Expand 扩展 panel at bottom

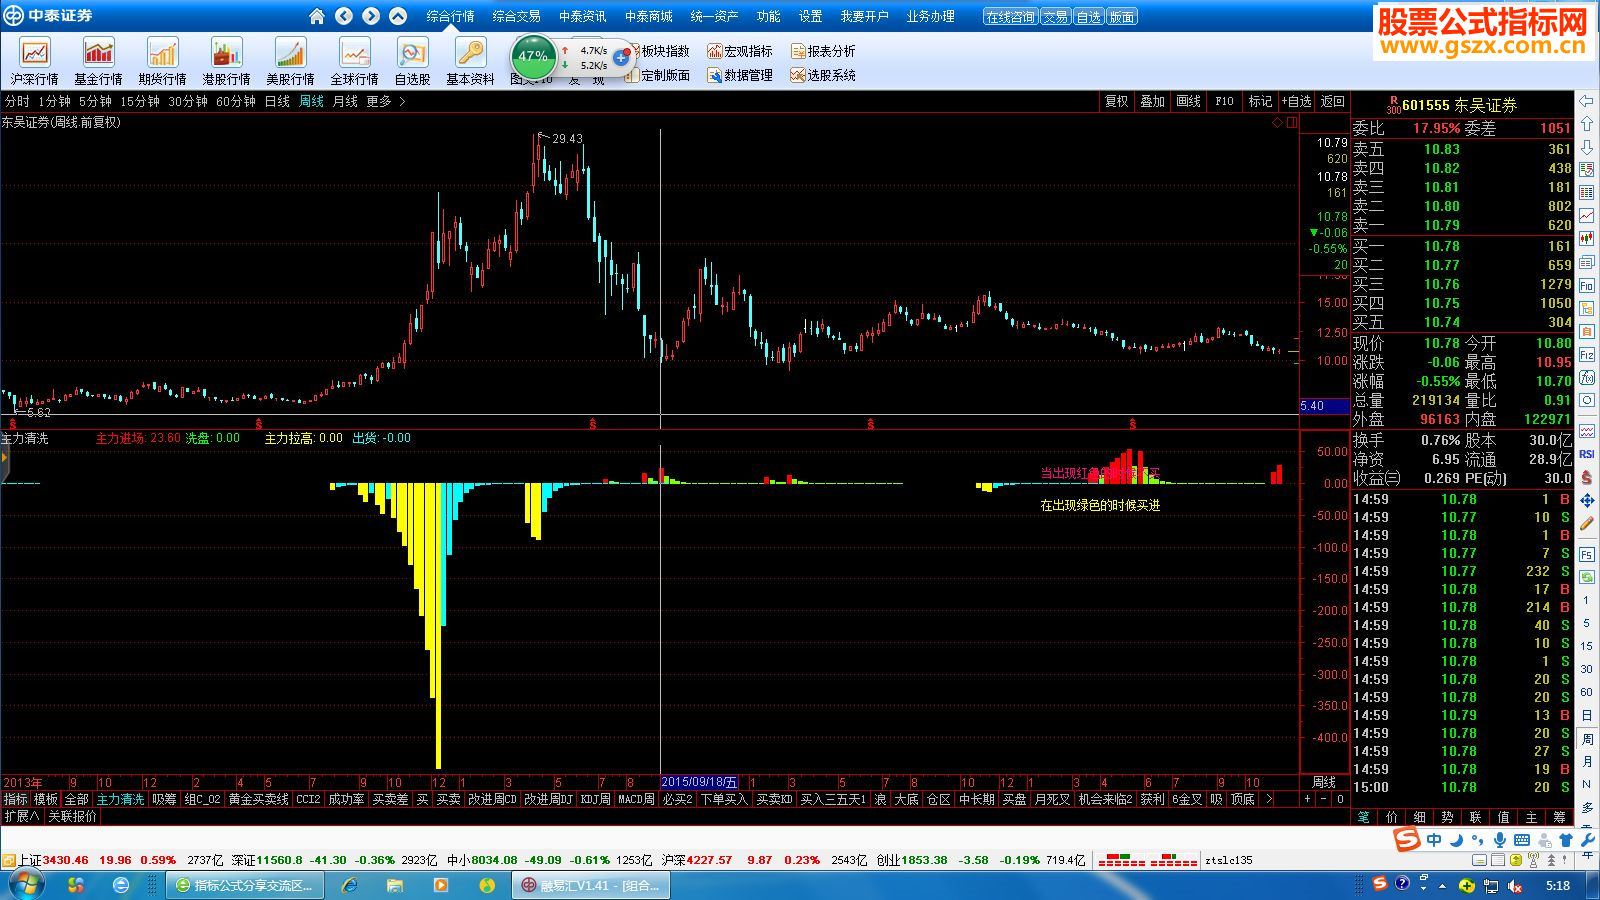(21, 816)
